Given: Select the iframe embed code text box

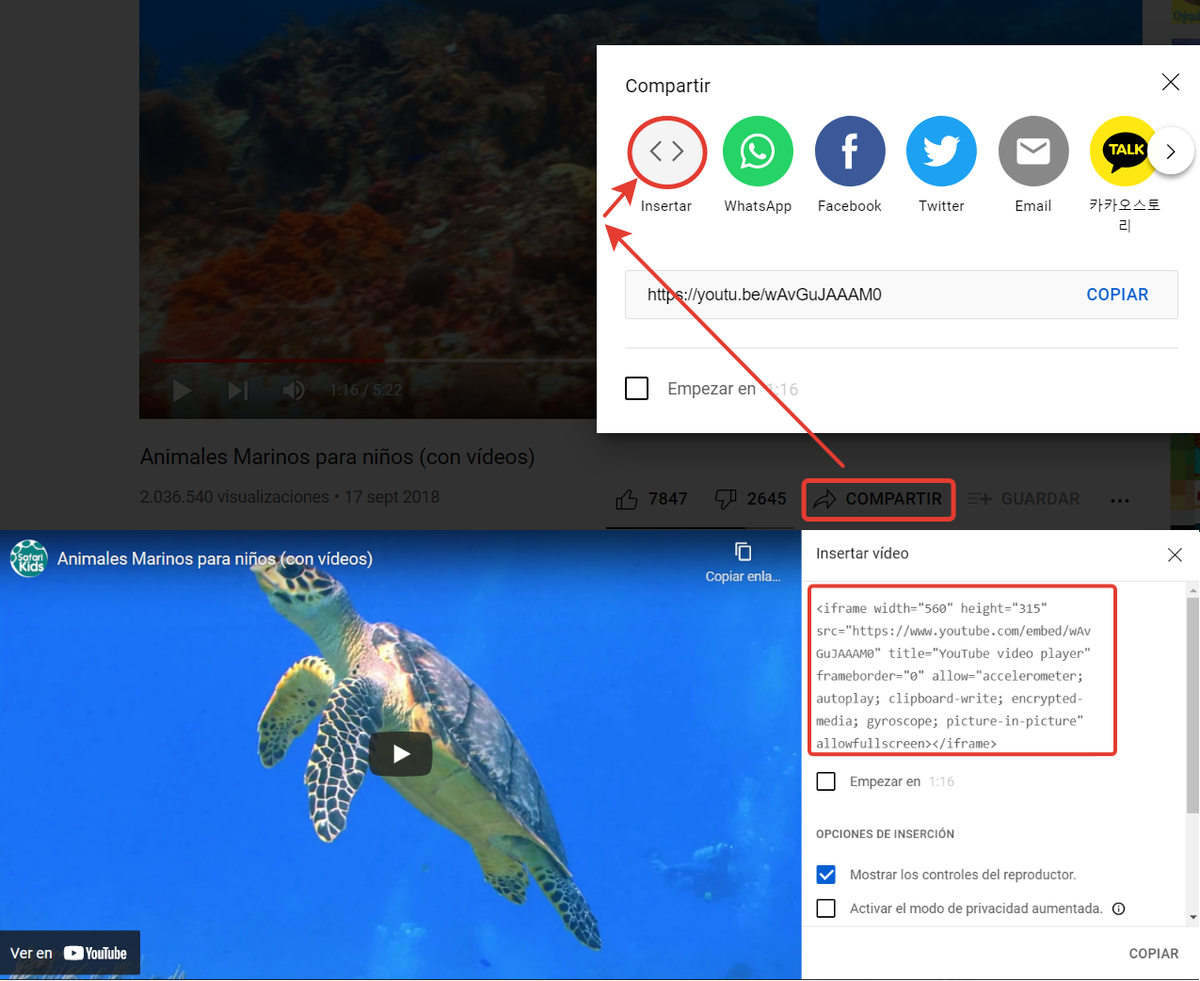Looking at the screenshot, I should tap(961, 671).
